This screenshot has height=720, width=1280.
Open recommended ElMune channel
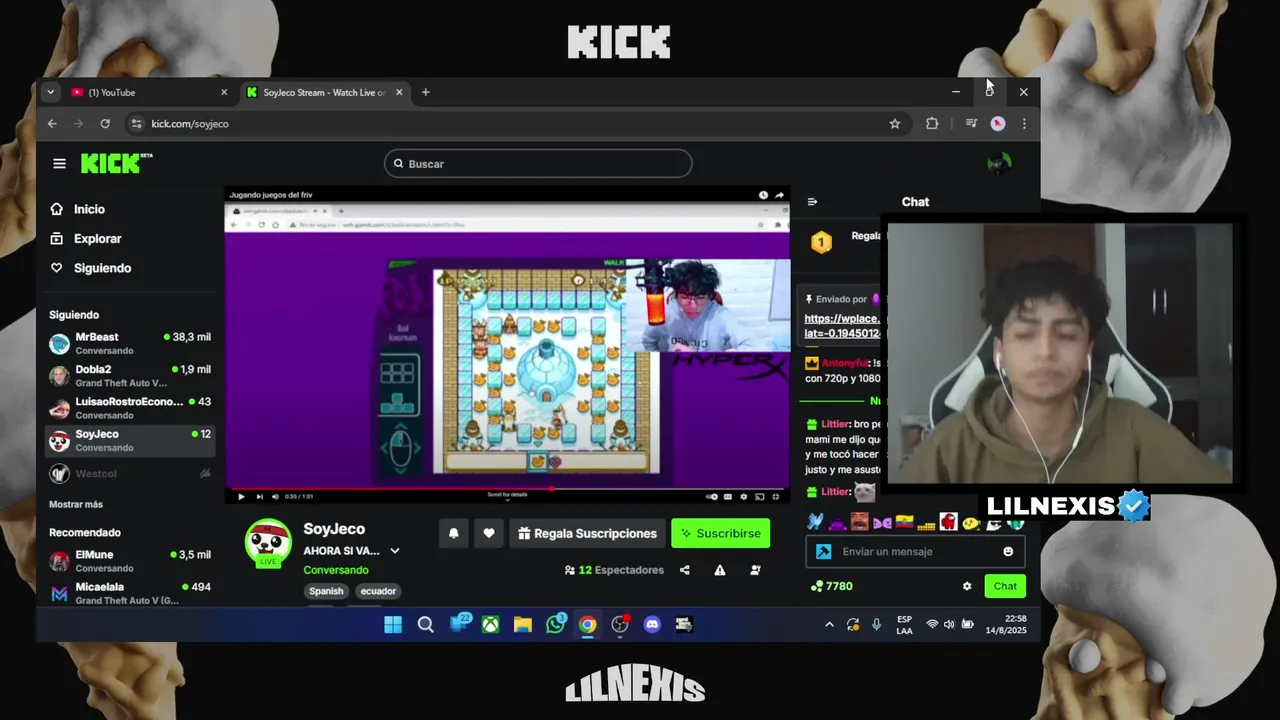tap(130, 560)
